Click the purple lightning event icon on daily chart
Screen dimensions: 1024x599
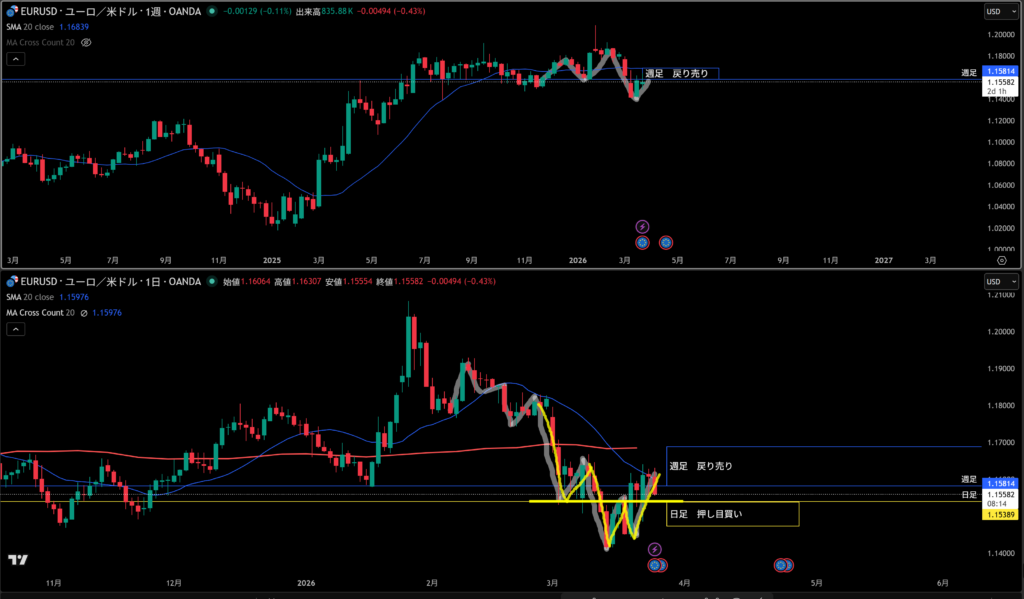(x=654, y=549)
